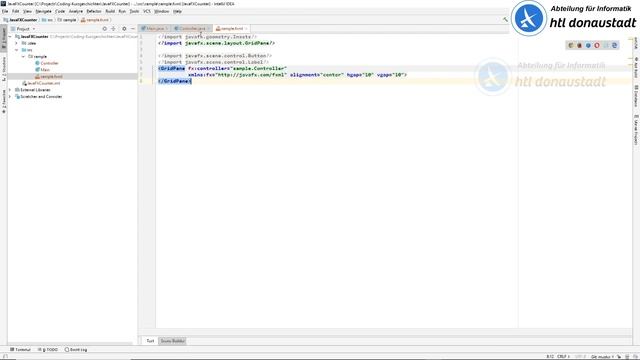Open the Help menu
640x360 pixels.
click(177, 11)
